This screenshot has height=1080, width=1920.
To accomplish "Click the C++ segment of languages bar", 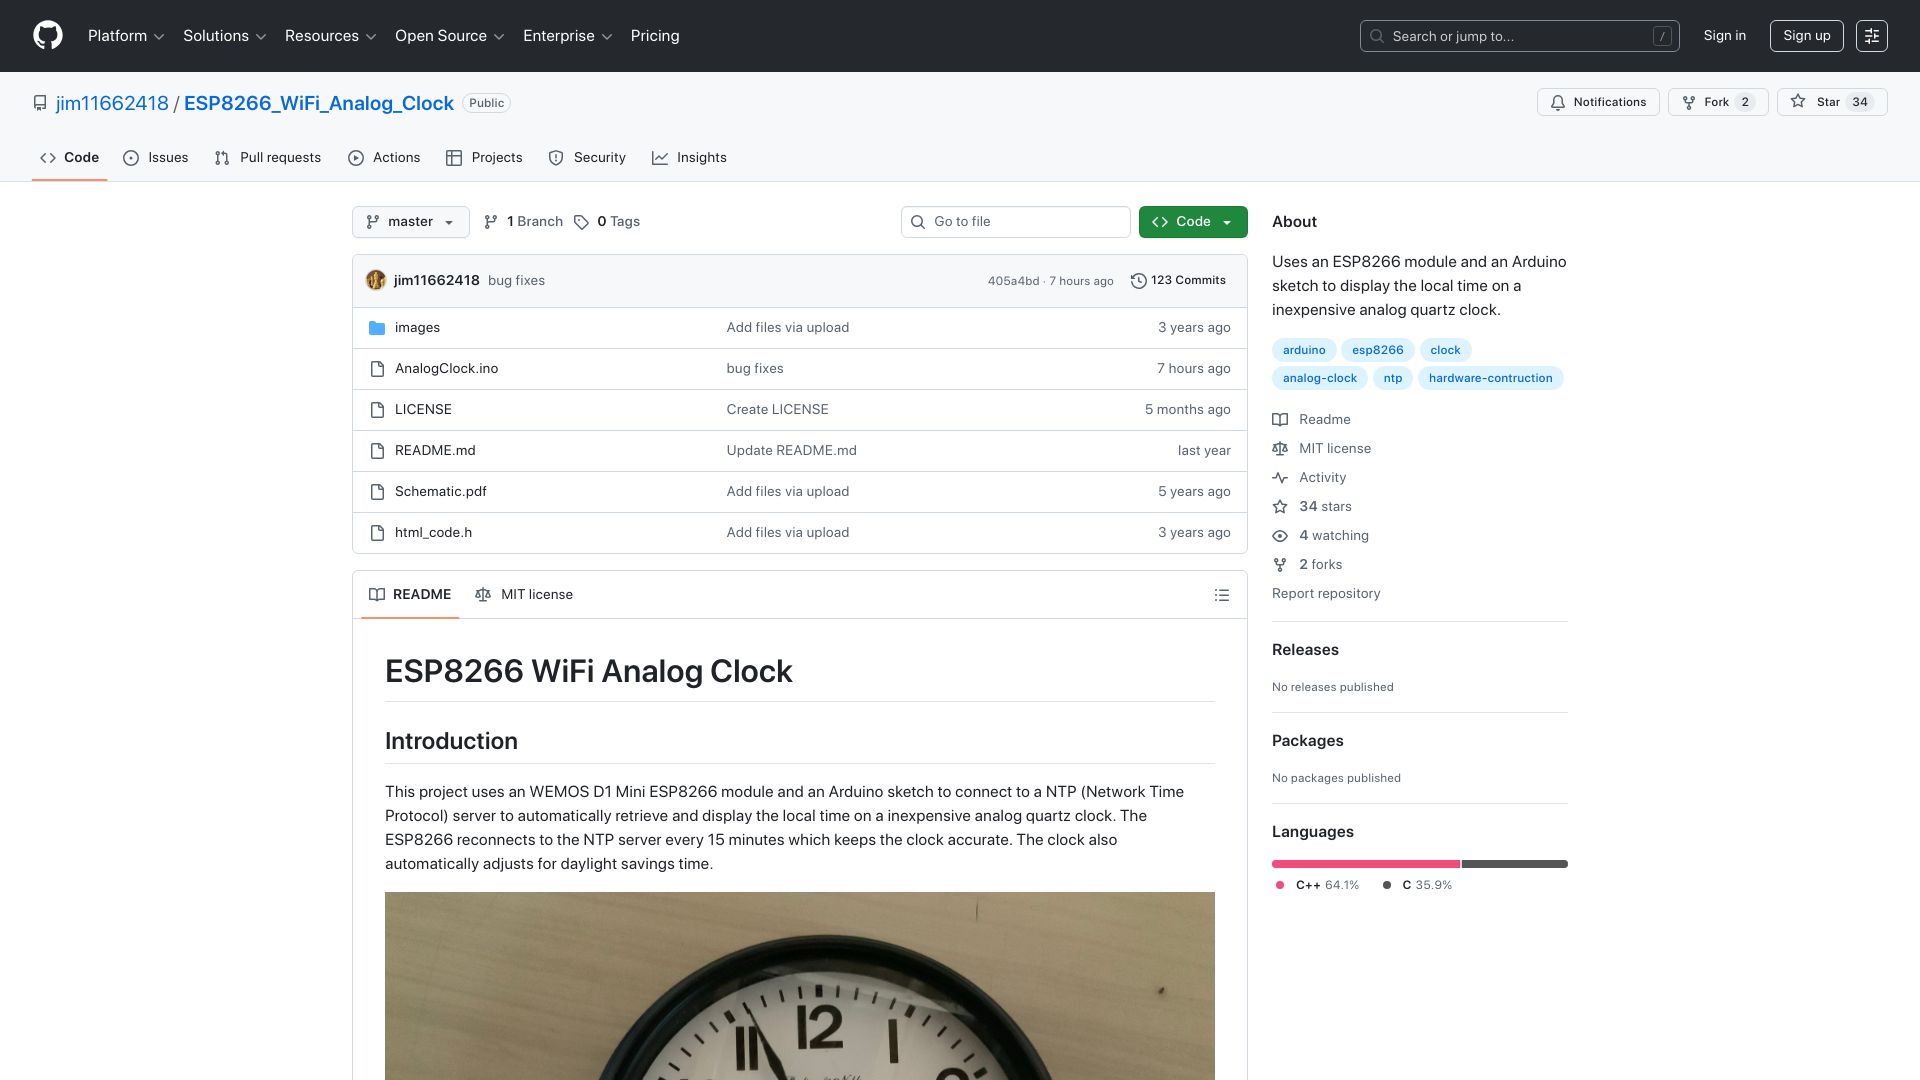I will pos(1366,864).
